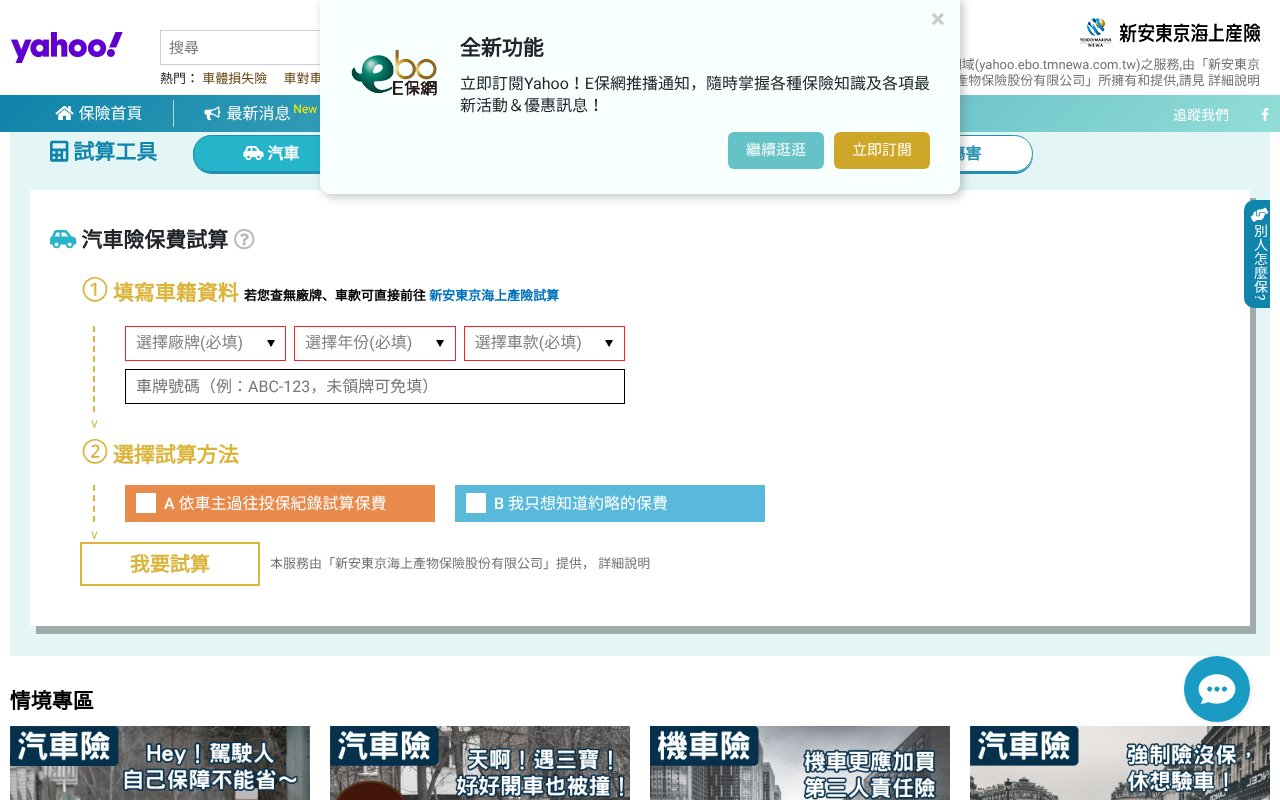Viewport: 1280px width, 800px height.
Task: Click the Facebook icon in the navigation bar
Action: point(1265,114)
